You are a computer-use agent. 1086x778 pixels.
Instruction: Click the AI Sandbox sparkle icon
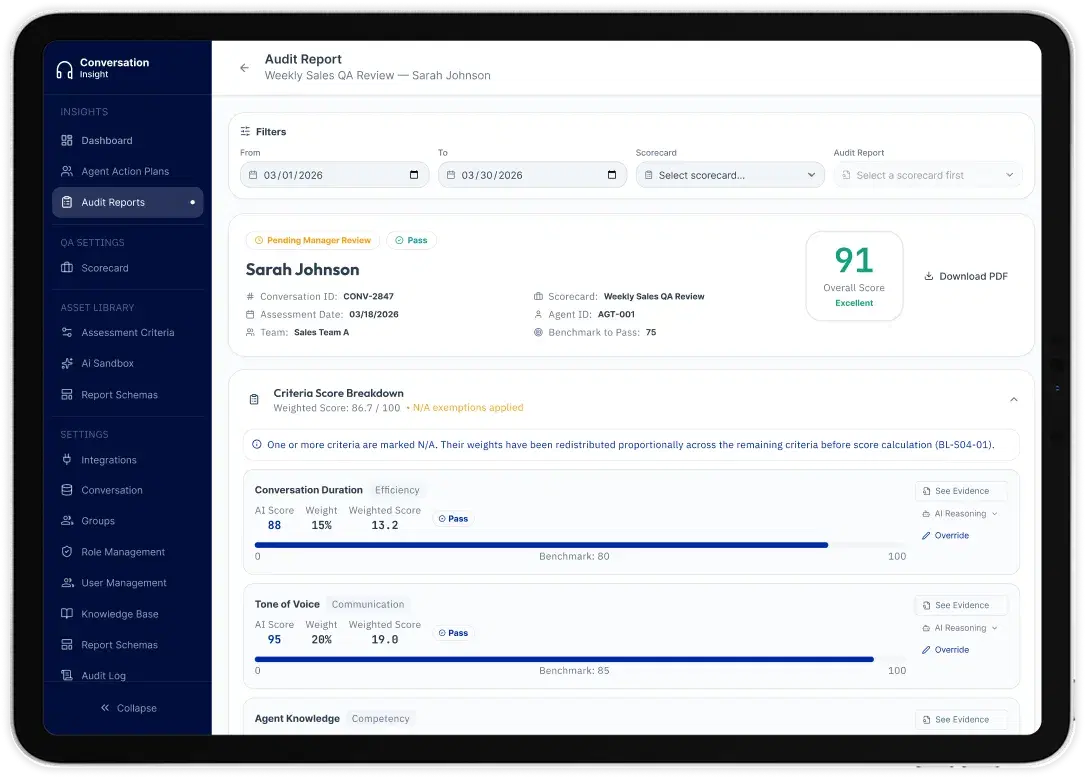[66, 363]
